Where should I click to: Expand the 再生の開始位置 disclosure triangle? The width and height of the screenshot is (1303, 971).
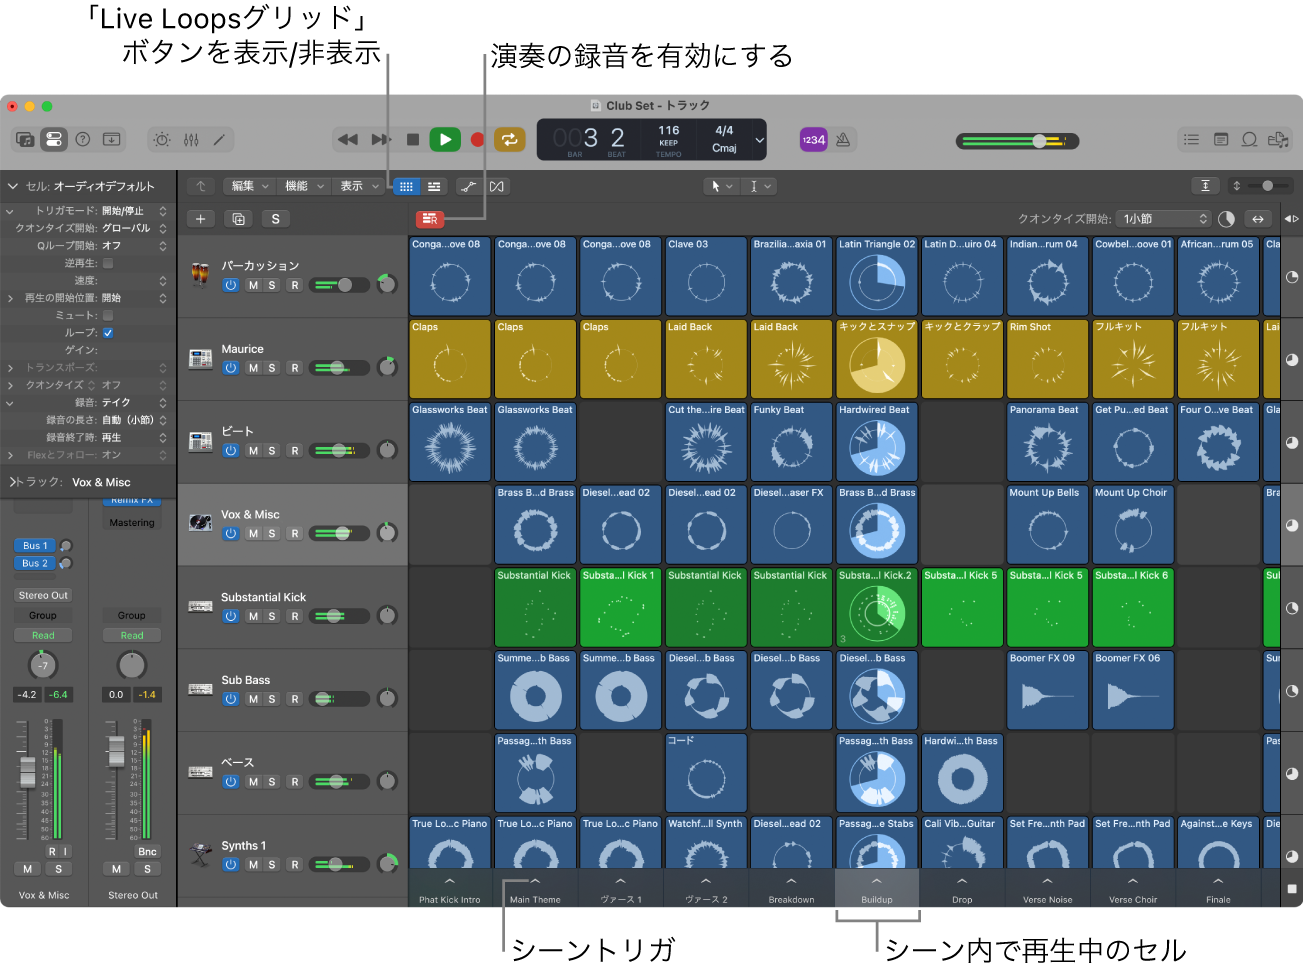[x=10, y=298]
